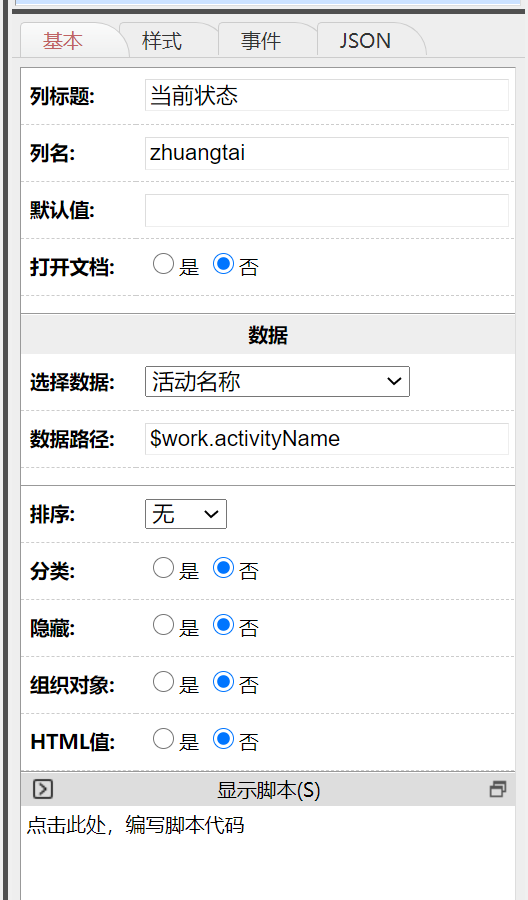Open the 排序 dropdown showing 无

coord(186,514)
